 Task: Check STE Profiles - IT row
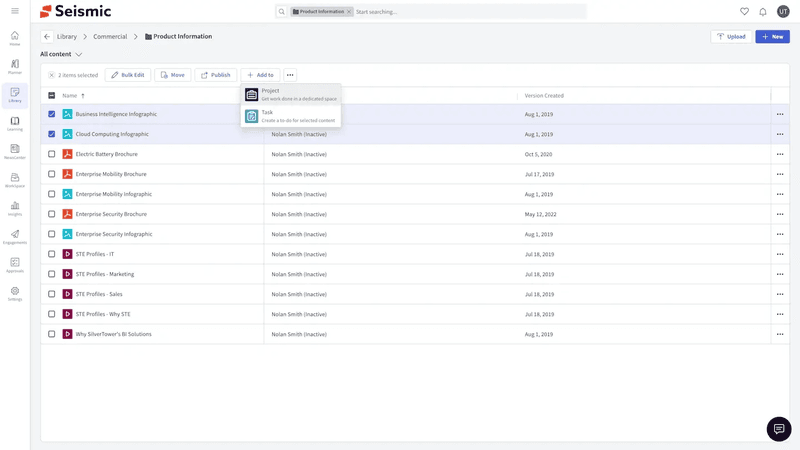52,254
